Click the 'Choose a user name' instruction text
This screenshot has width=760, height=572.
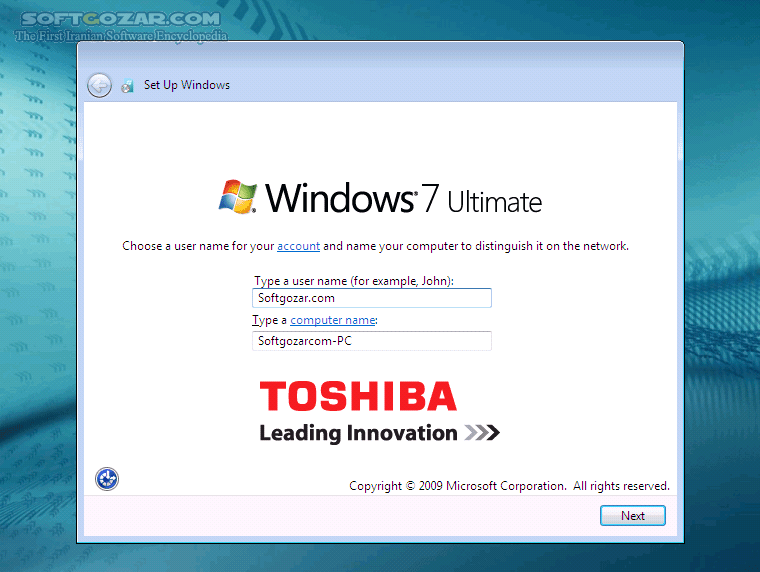(375, 246)
